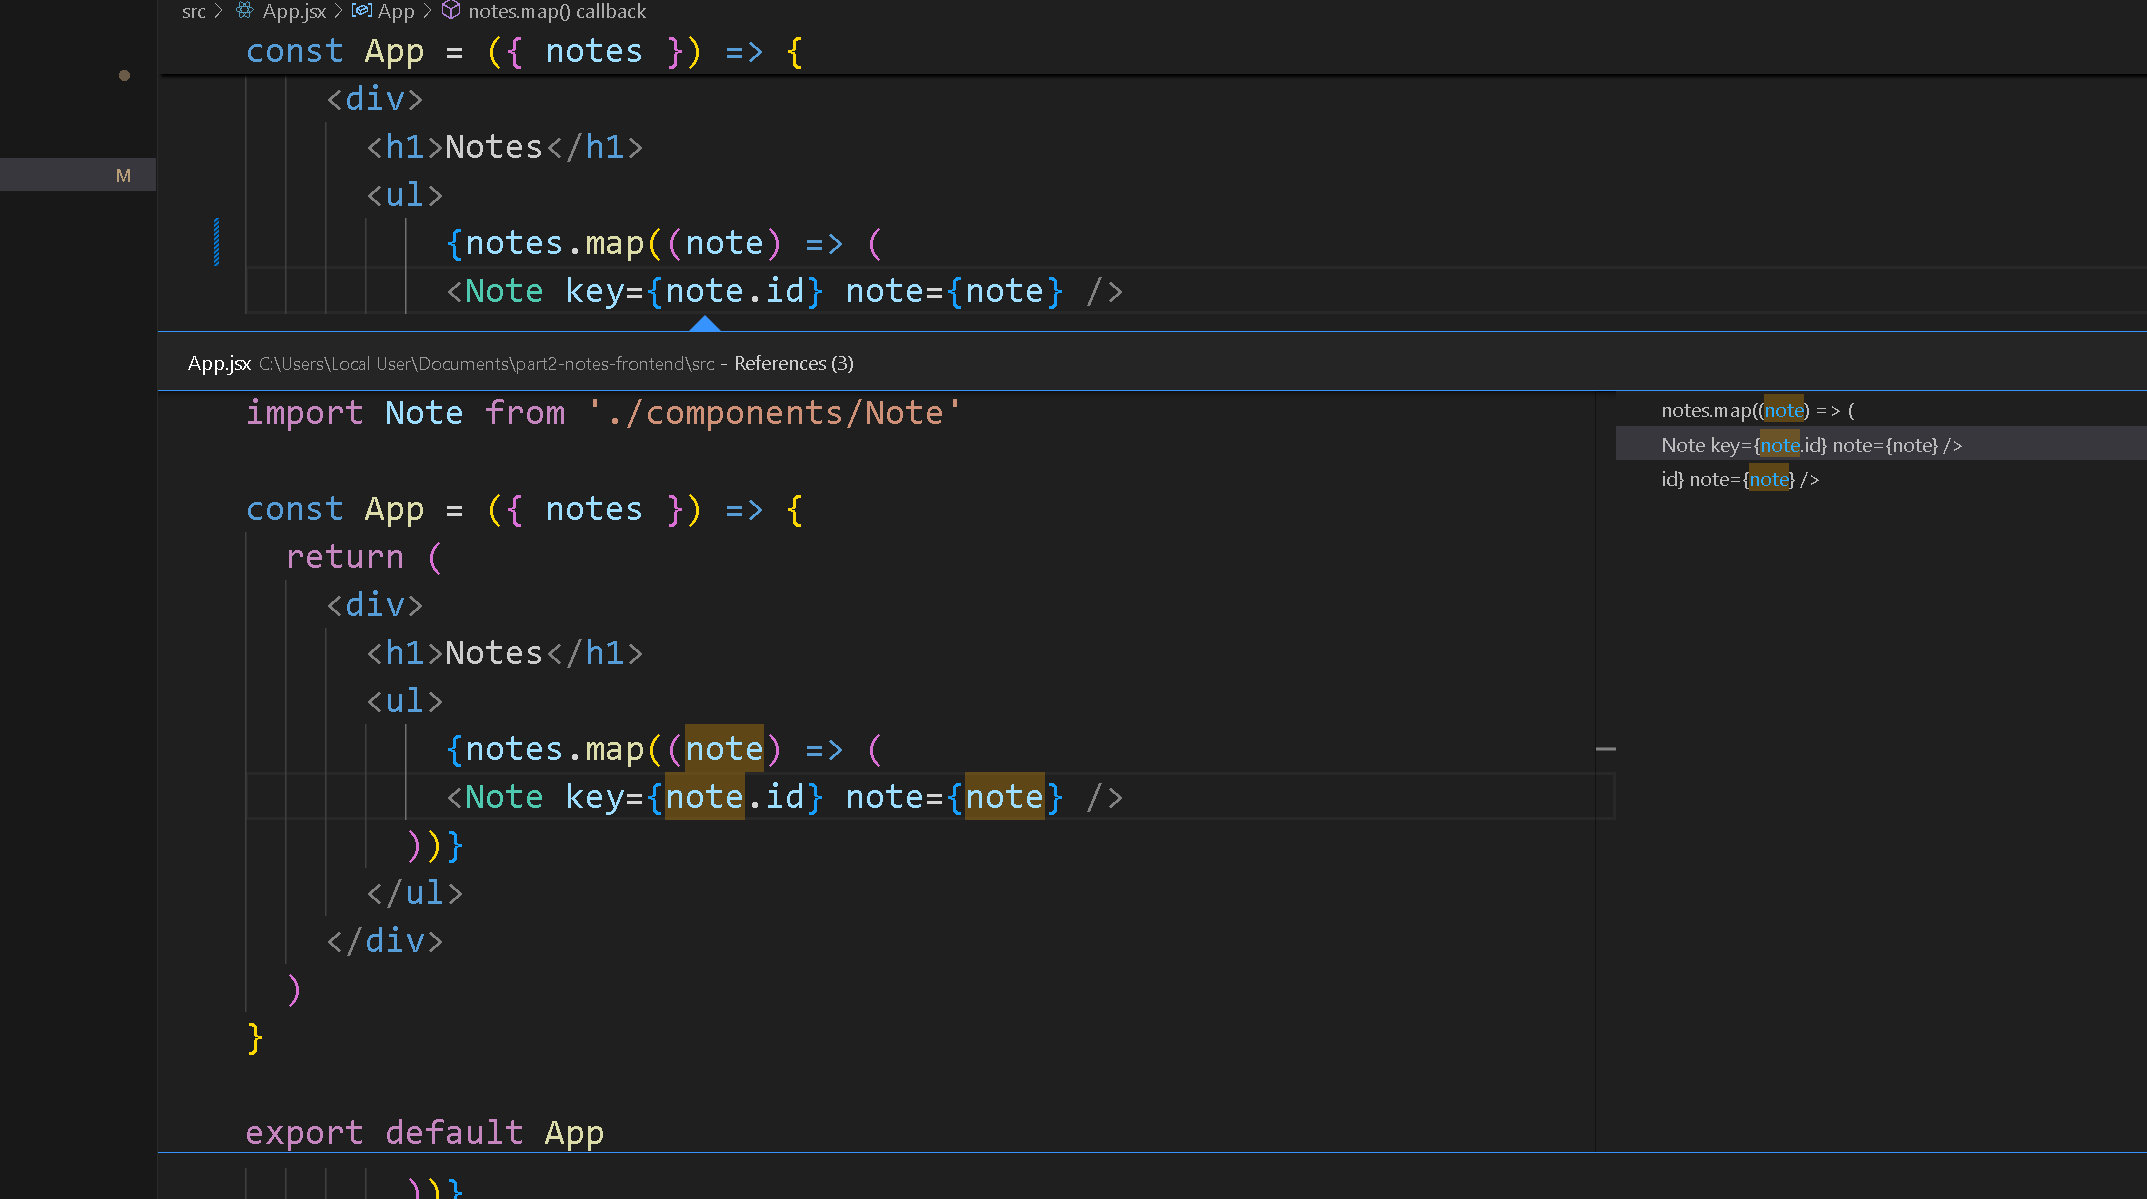Expand the chevron after App breadcrumb
The height and width of the screenshot is (1199, 2147).
427,11
